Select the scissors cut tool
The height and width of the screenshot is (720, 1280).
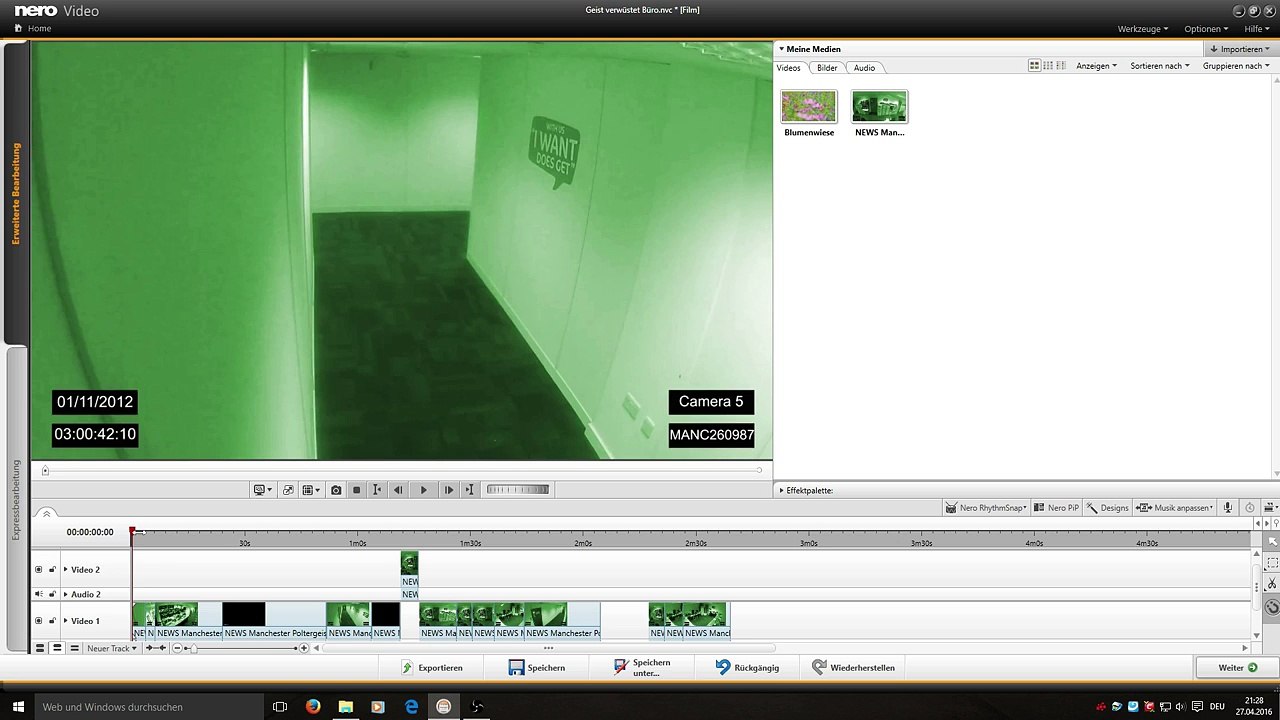[1272, 584]
